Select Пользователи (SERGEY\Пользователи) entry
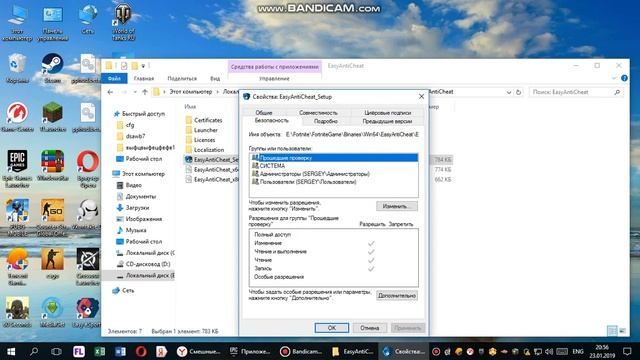Viewport: 640px width, 360px height. click(334, 182)
